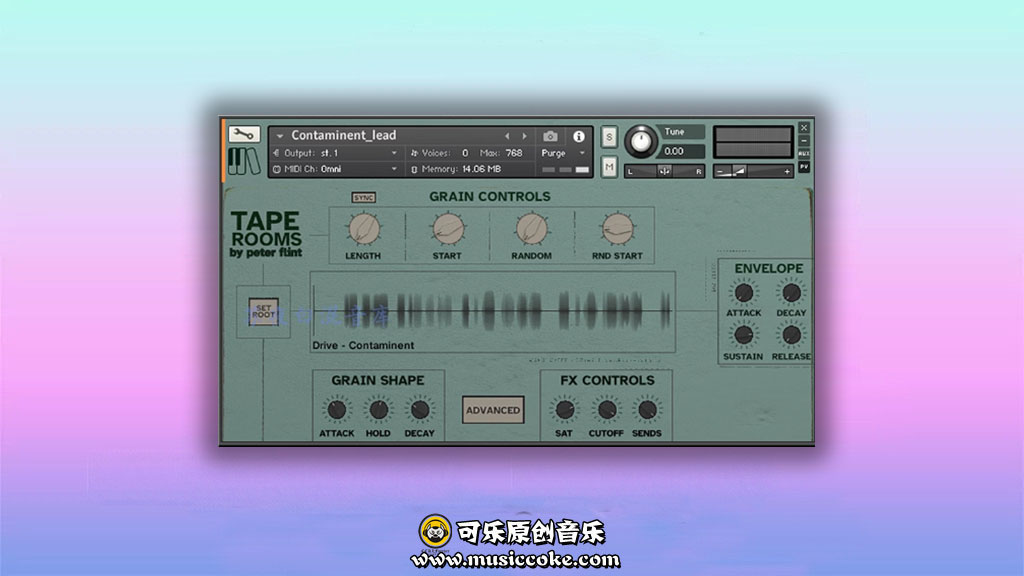Click the Max voices value 768
The image size is (1024, 576).
coord(514,153)
